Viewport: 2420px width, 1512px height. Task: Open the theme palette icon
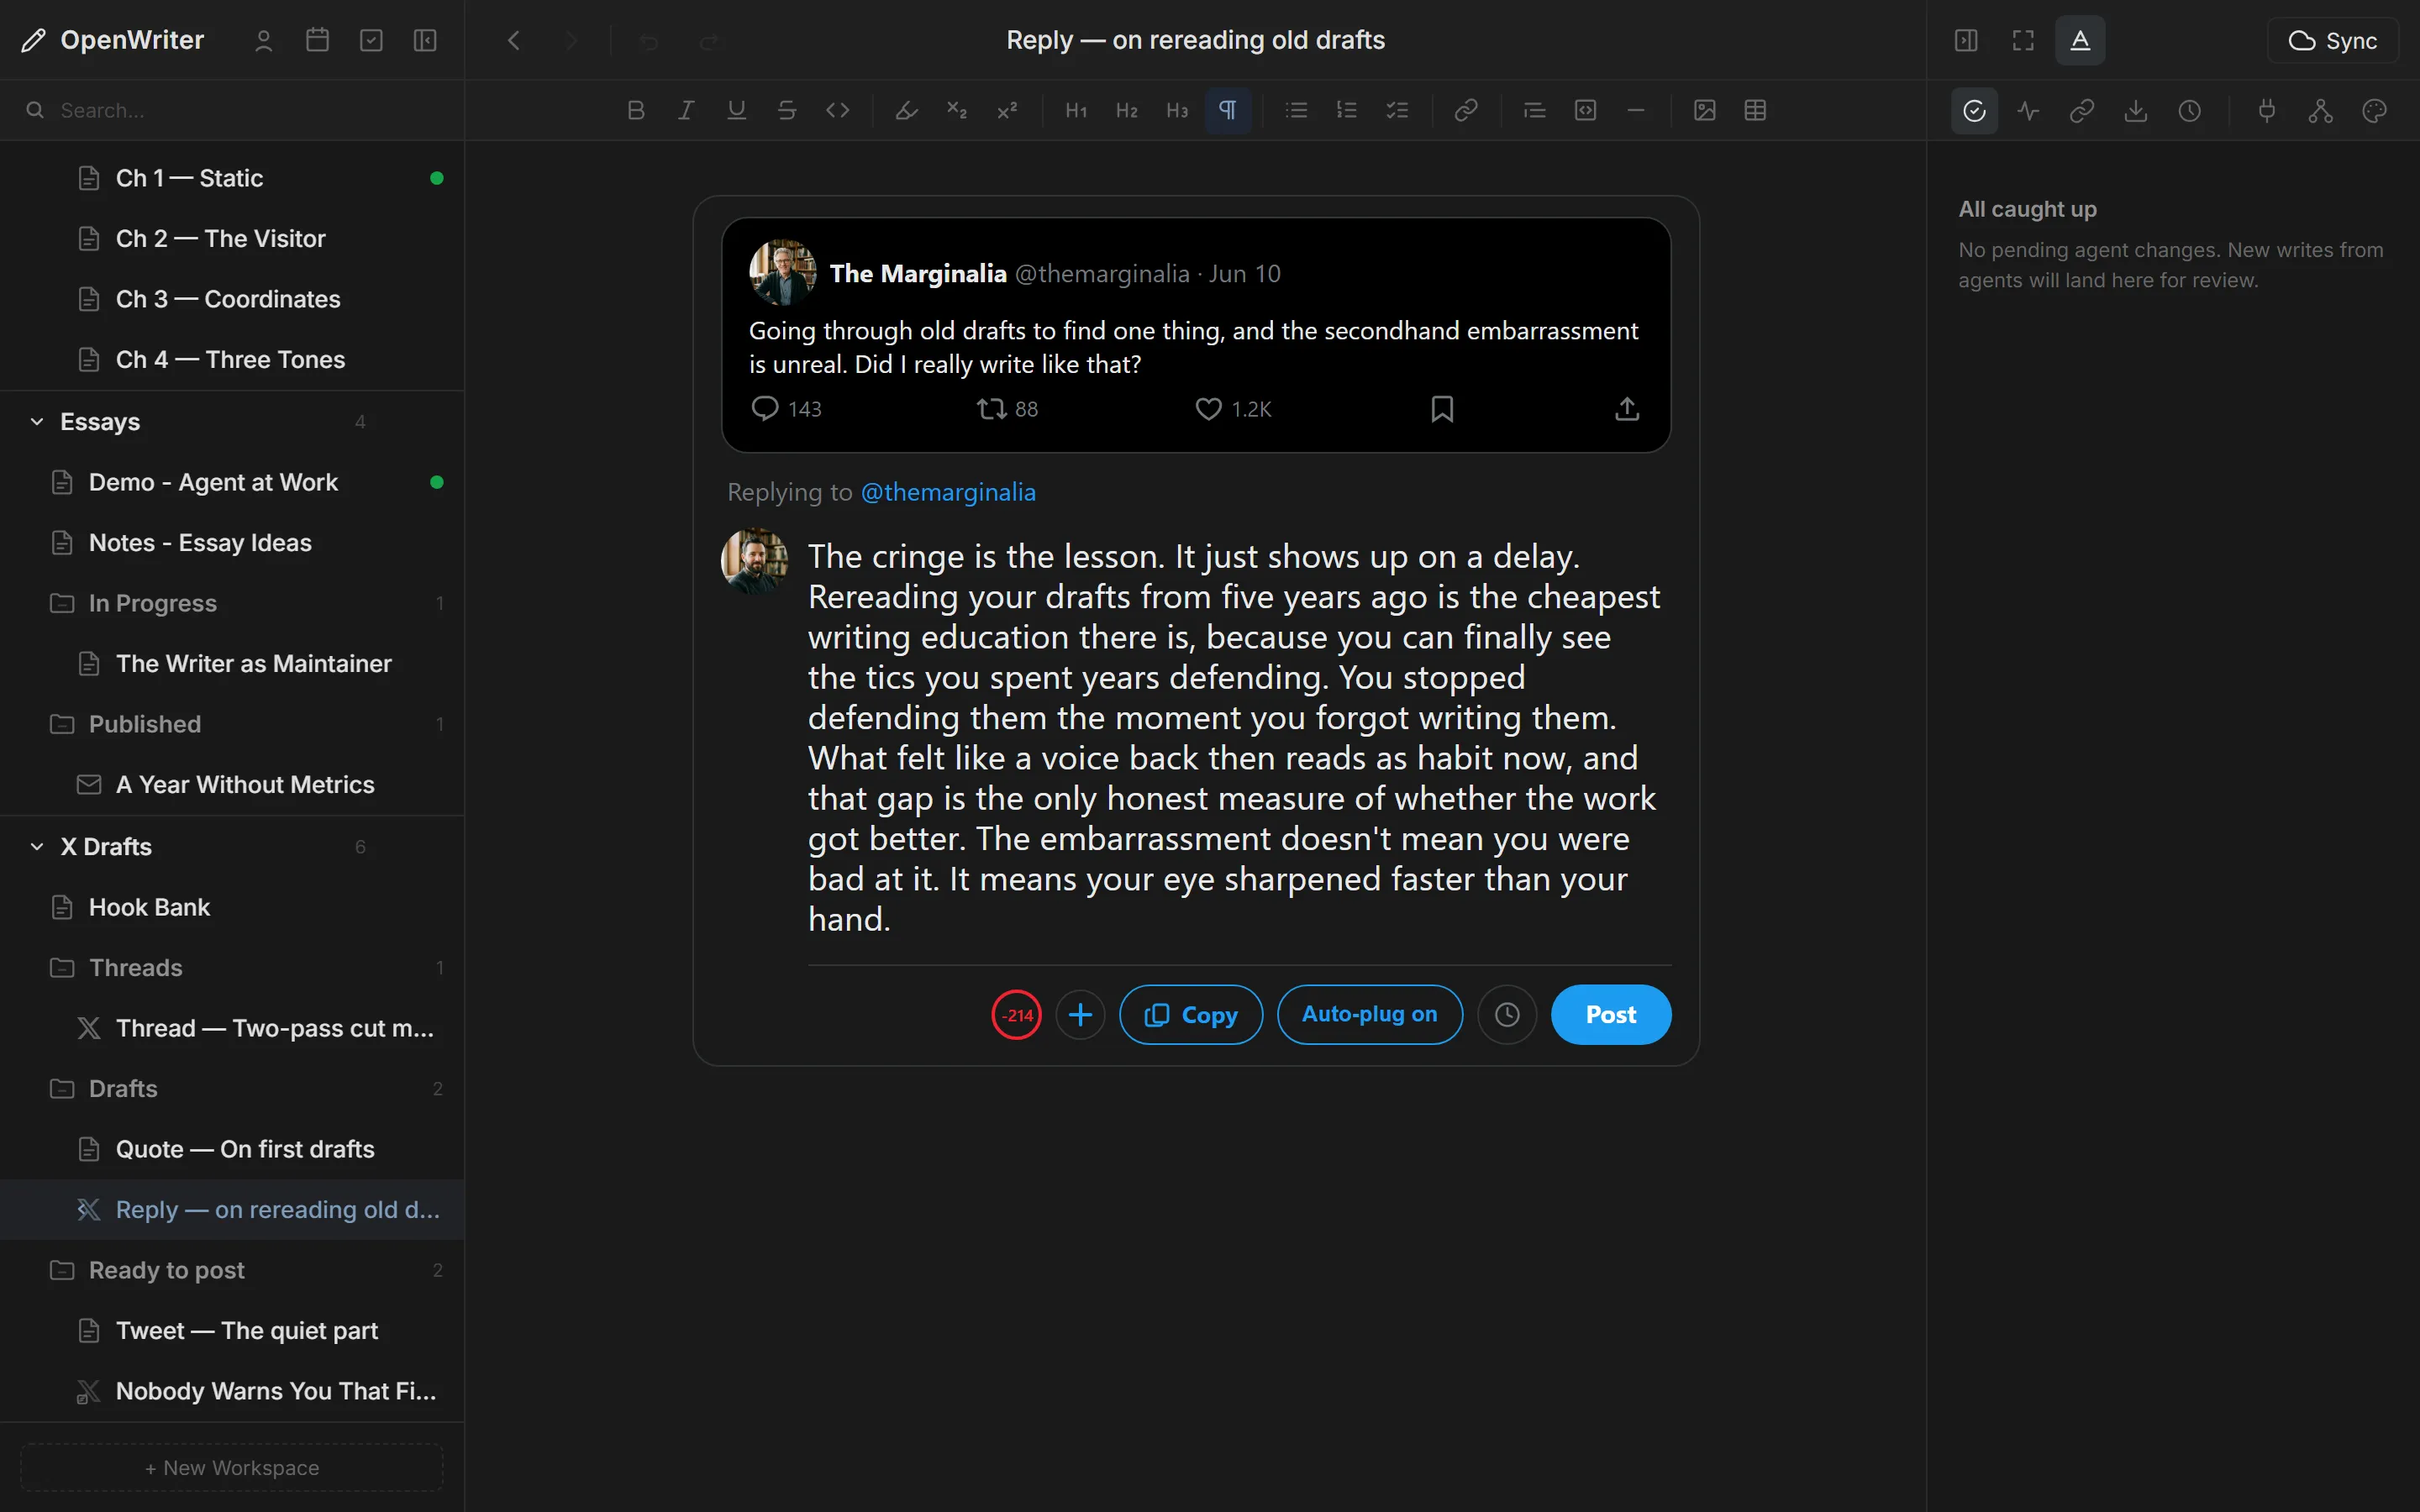2375,110
